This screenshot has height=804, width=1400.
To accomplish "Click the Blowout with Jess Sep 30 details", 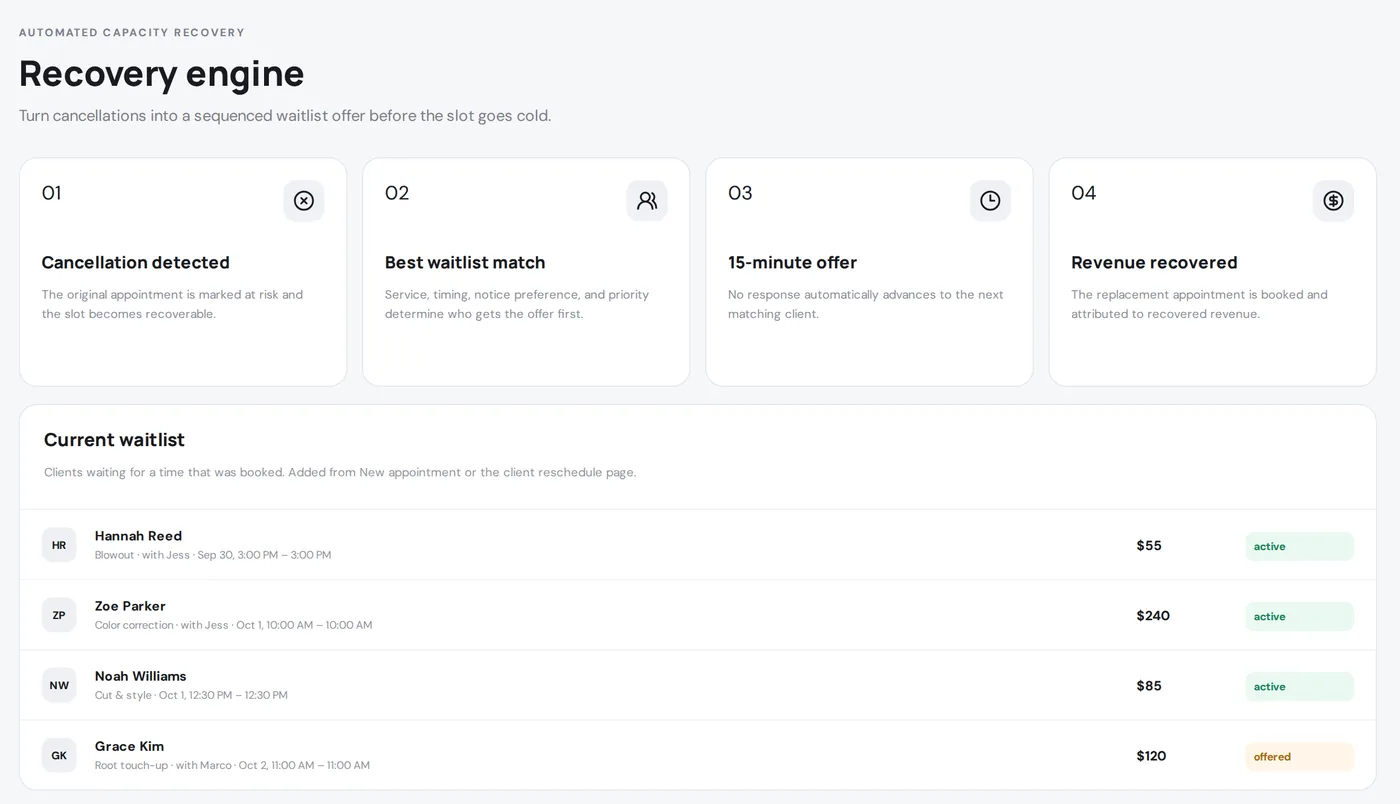I will (x=213, y=555).
